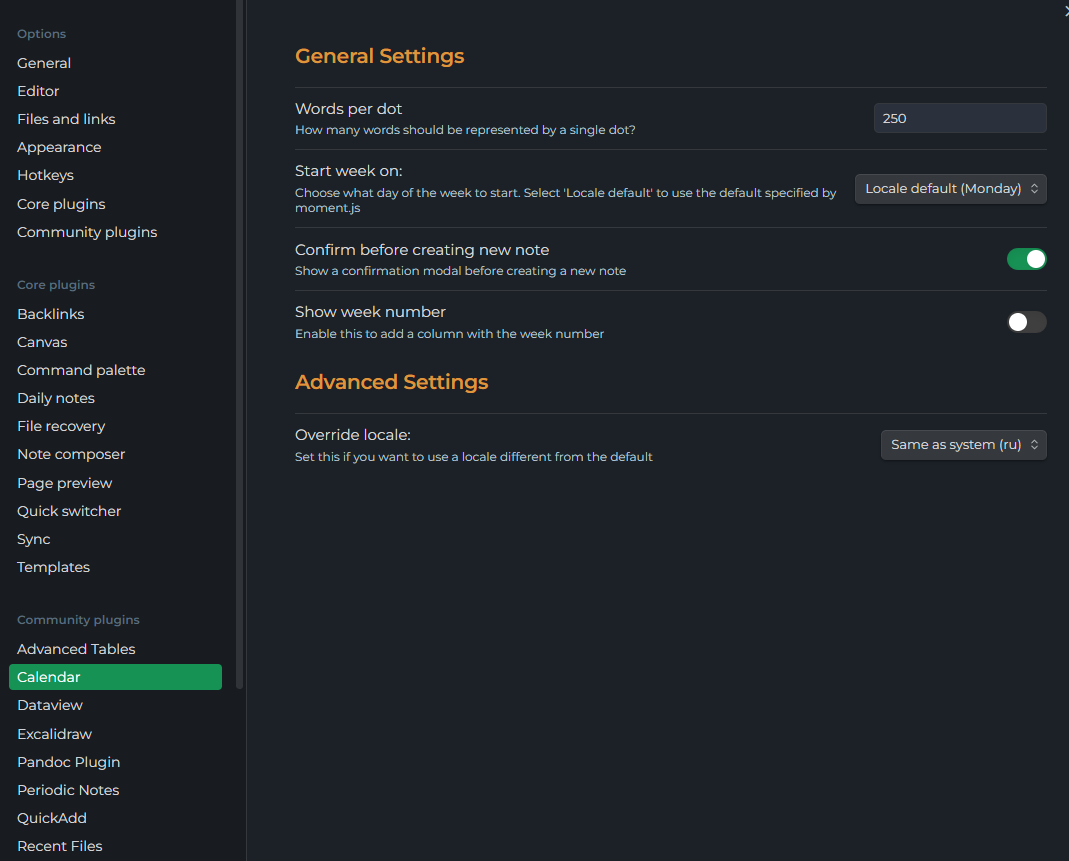
Task: Open Dataview plugin settings
Action: coord(50,705)
